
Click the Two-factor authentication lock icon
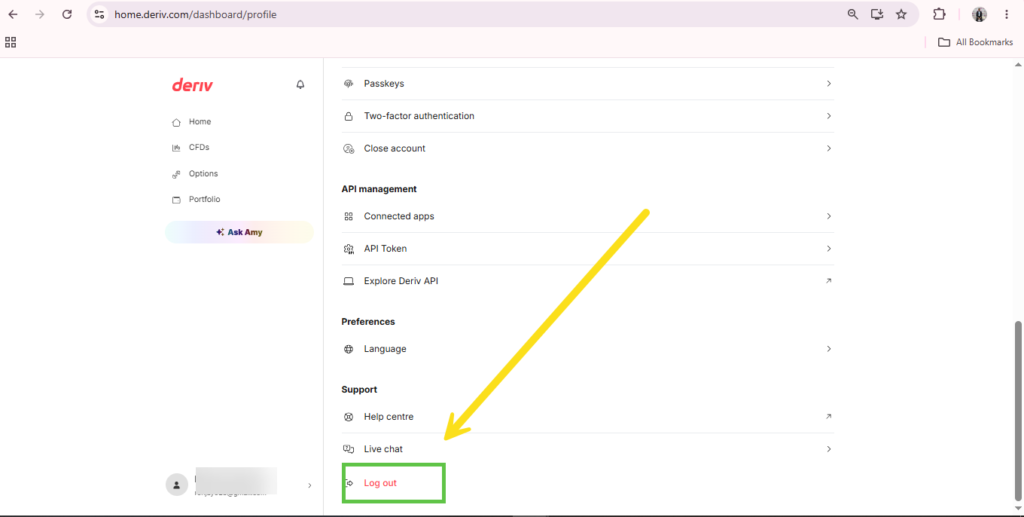click(349, 116)
